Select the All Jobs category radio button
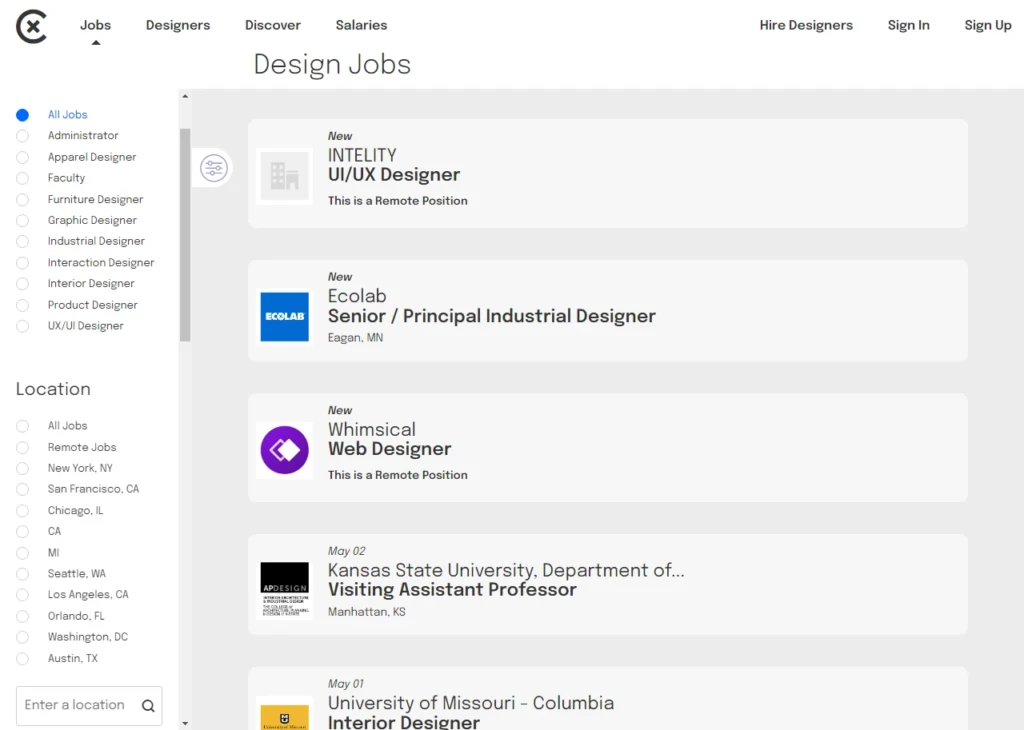The width and height of the screenshot is (1024, 730). click(22, 115)
